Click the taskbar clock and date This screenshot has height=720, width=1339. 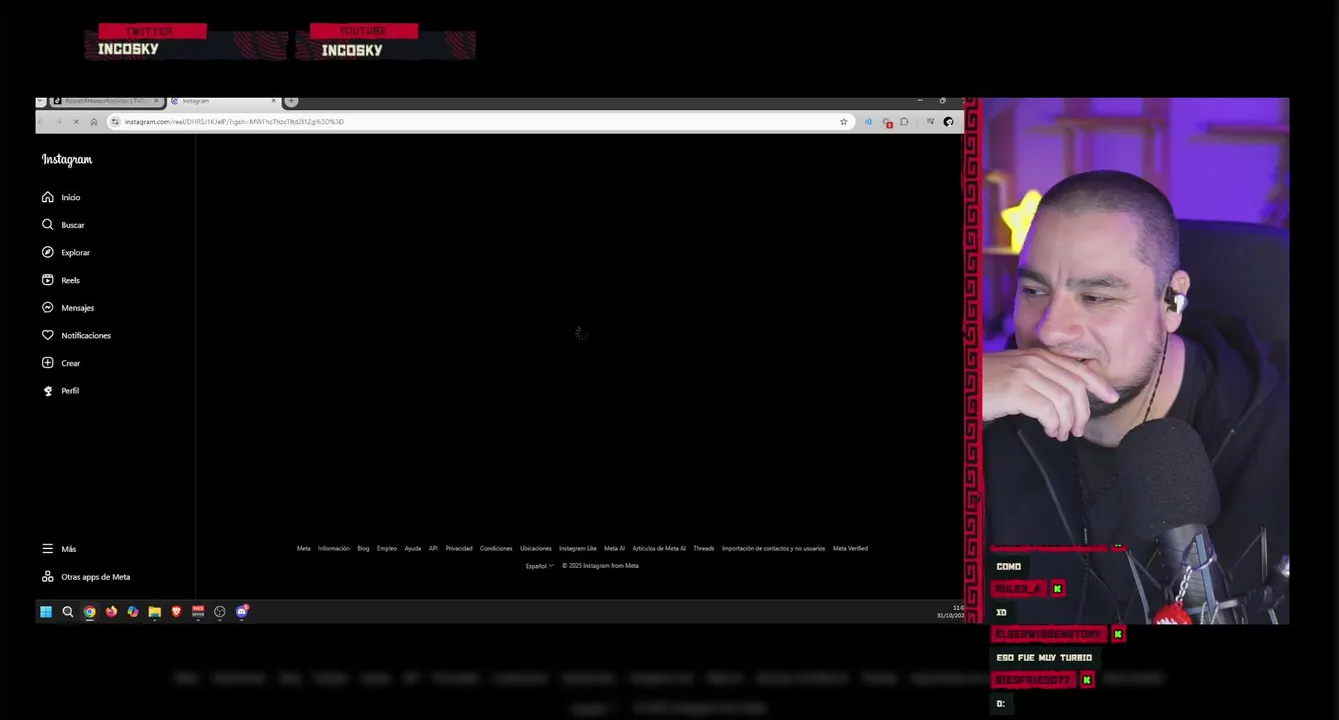point(950,612)
